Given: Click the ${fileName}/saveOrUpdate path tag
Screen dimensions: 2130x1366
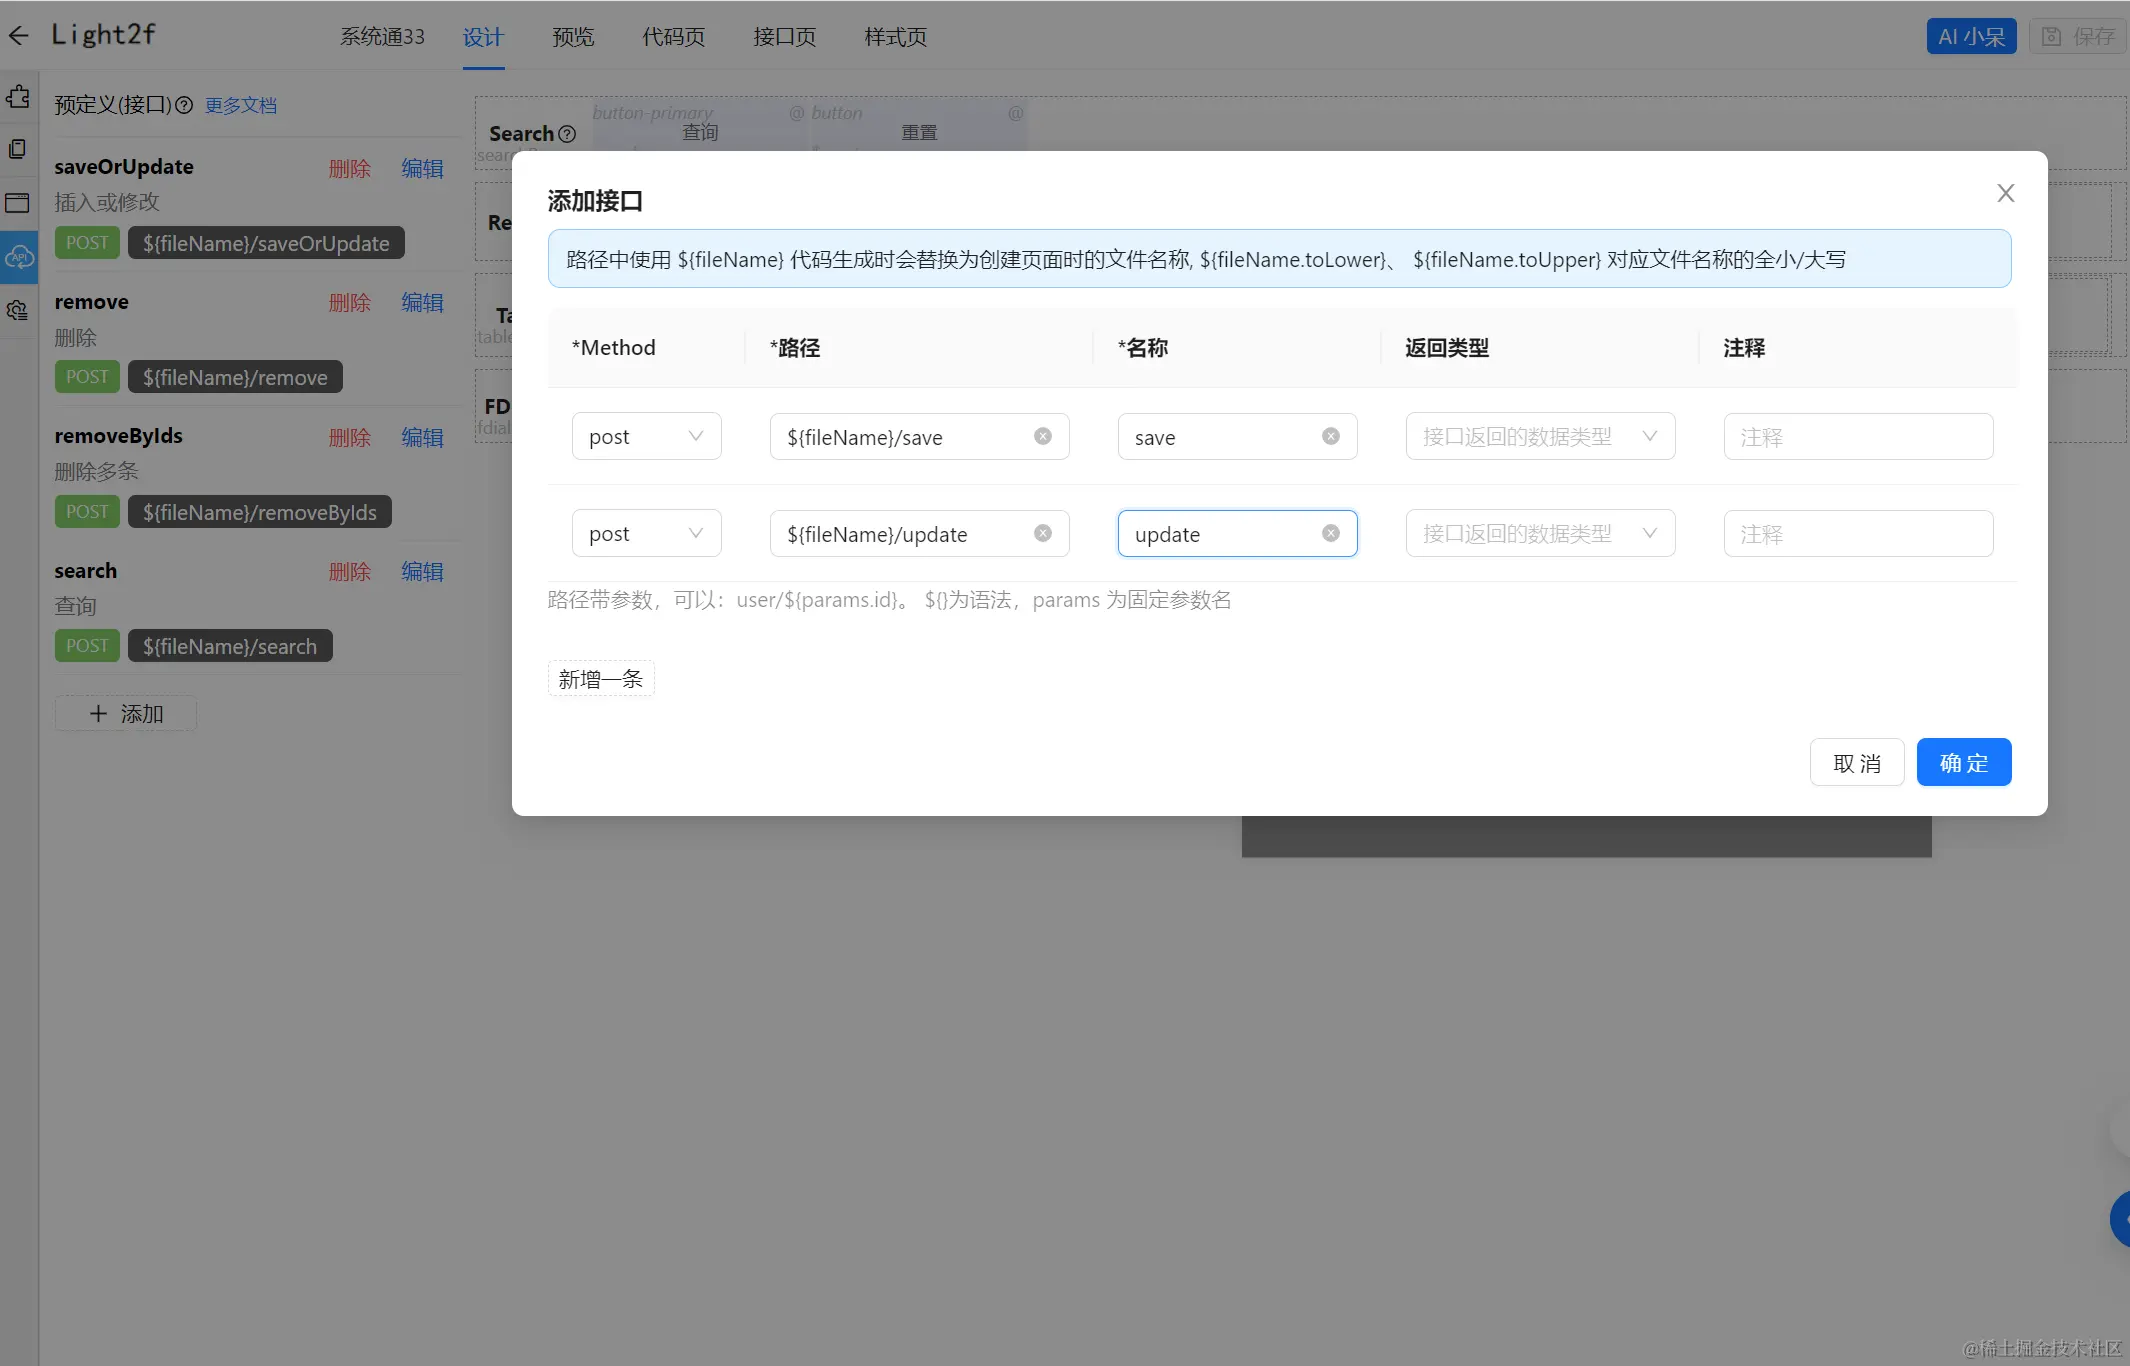Looking at the screenshot, I should (266, 243).
